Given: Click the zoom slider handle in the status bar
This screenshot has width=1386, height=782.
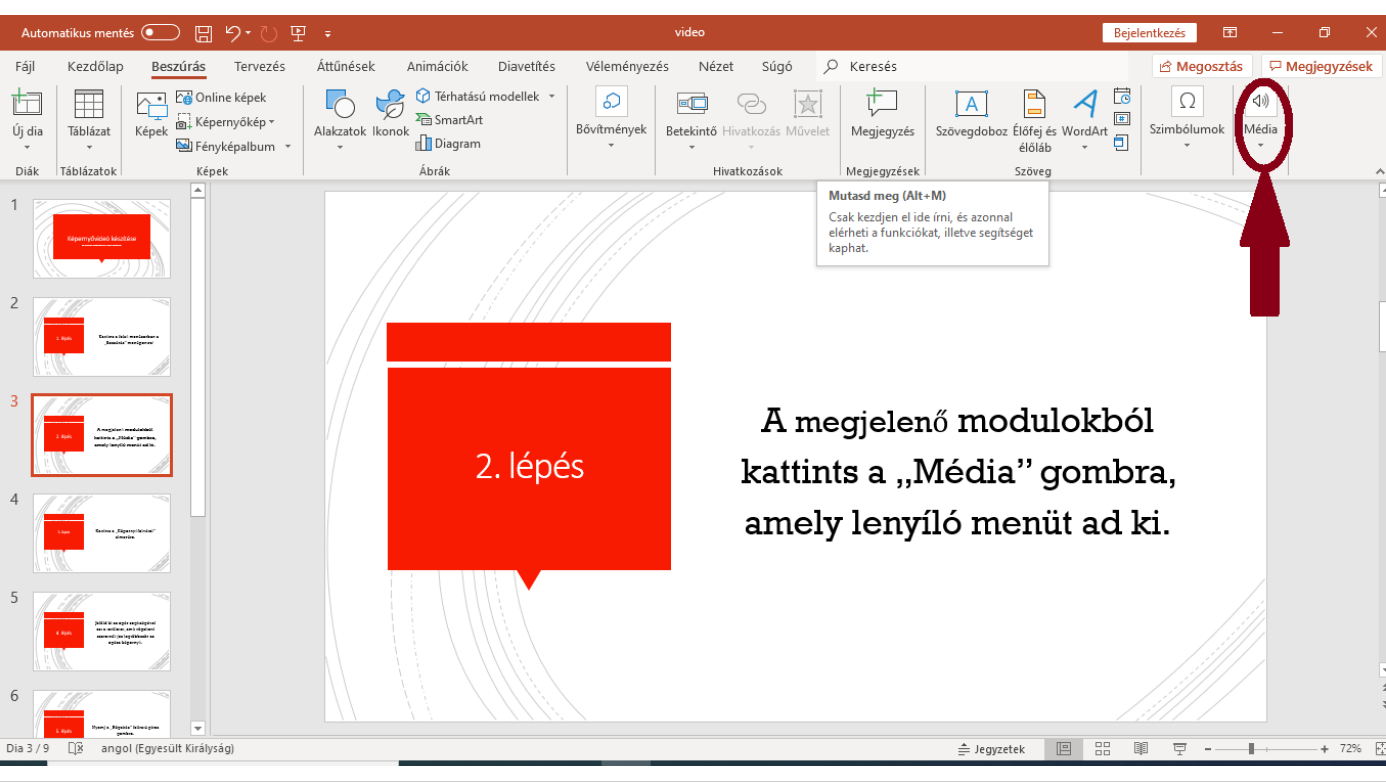Looking at the screenshot, I should click(x=1251, y=748).
